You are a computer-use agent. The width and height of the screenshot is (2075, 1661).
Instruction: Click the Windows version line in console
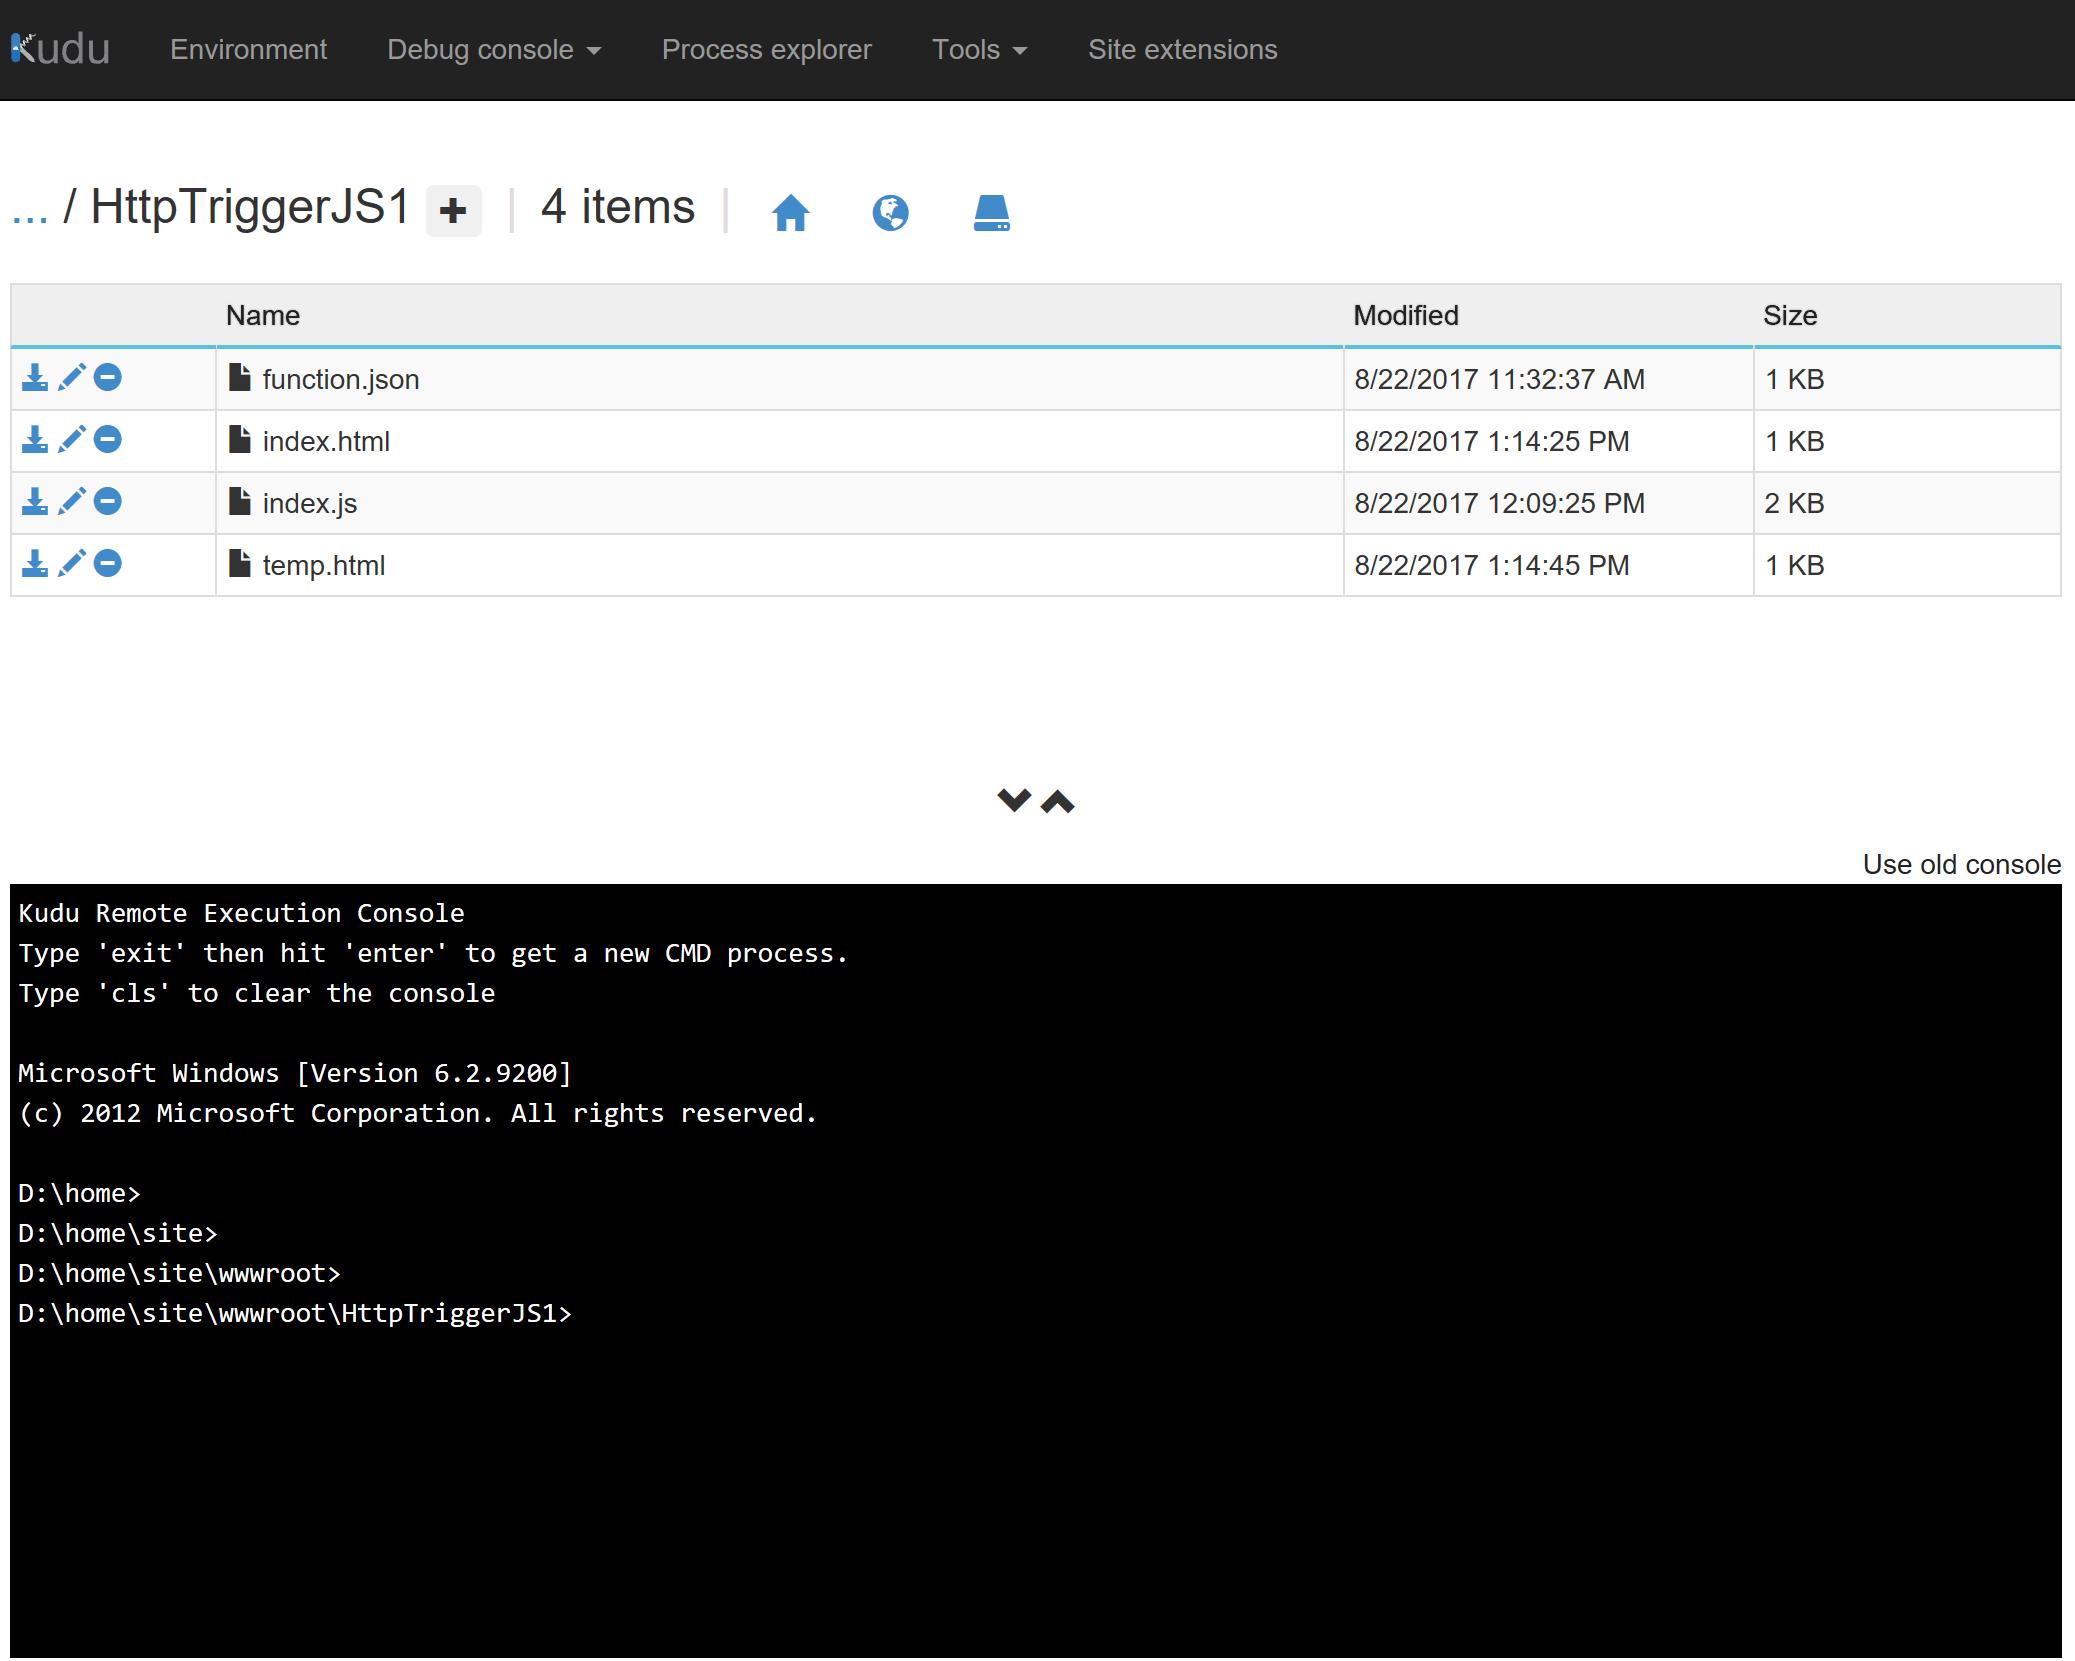click(x=295, y=1073)
